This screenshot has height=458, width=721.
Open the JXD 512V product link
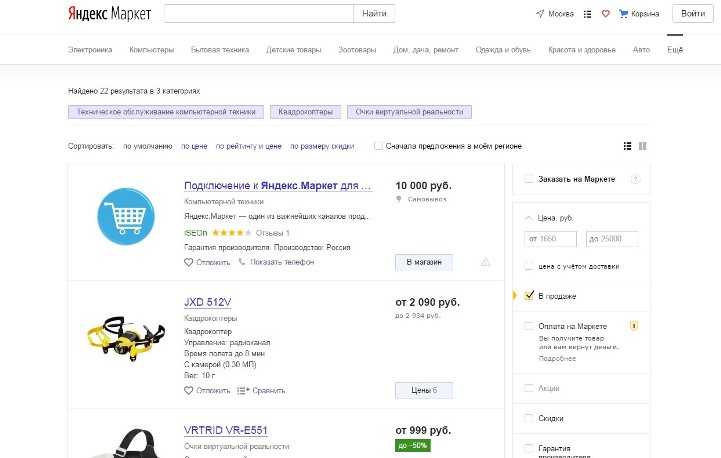tap(208, 302)
